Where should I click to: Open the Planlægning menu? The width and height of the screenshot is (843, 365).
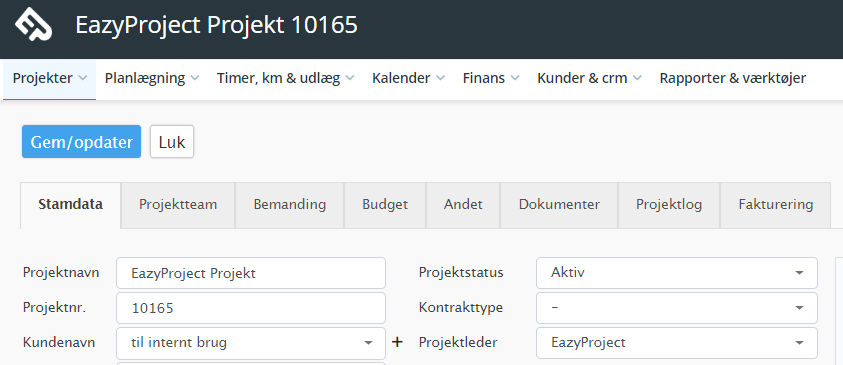coord(152,78)
